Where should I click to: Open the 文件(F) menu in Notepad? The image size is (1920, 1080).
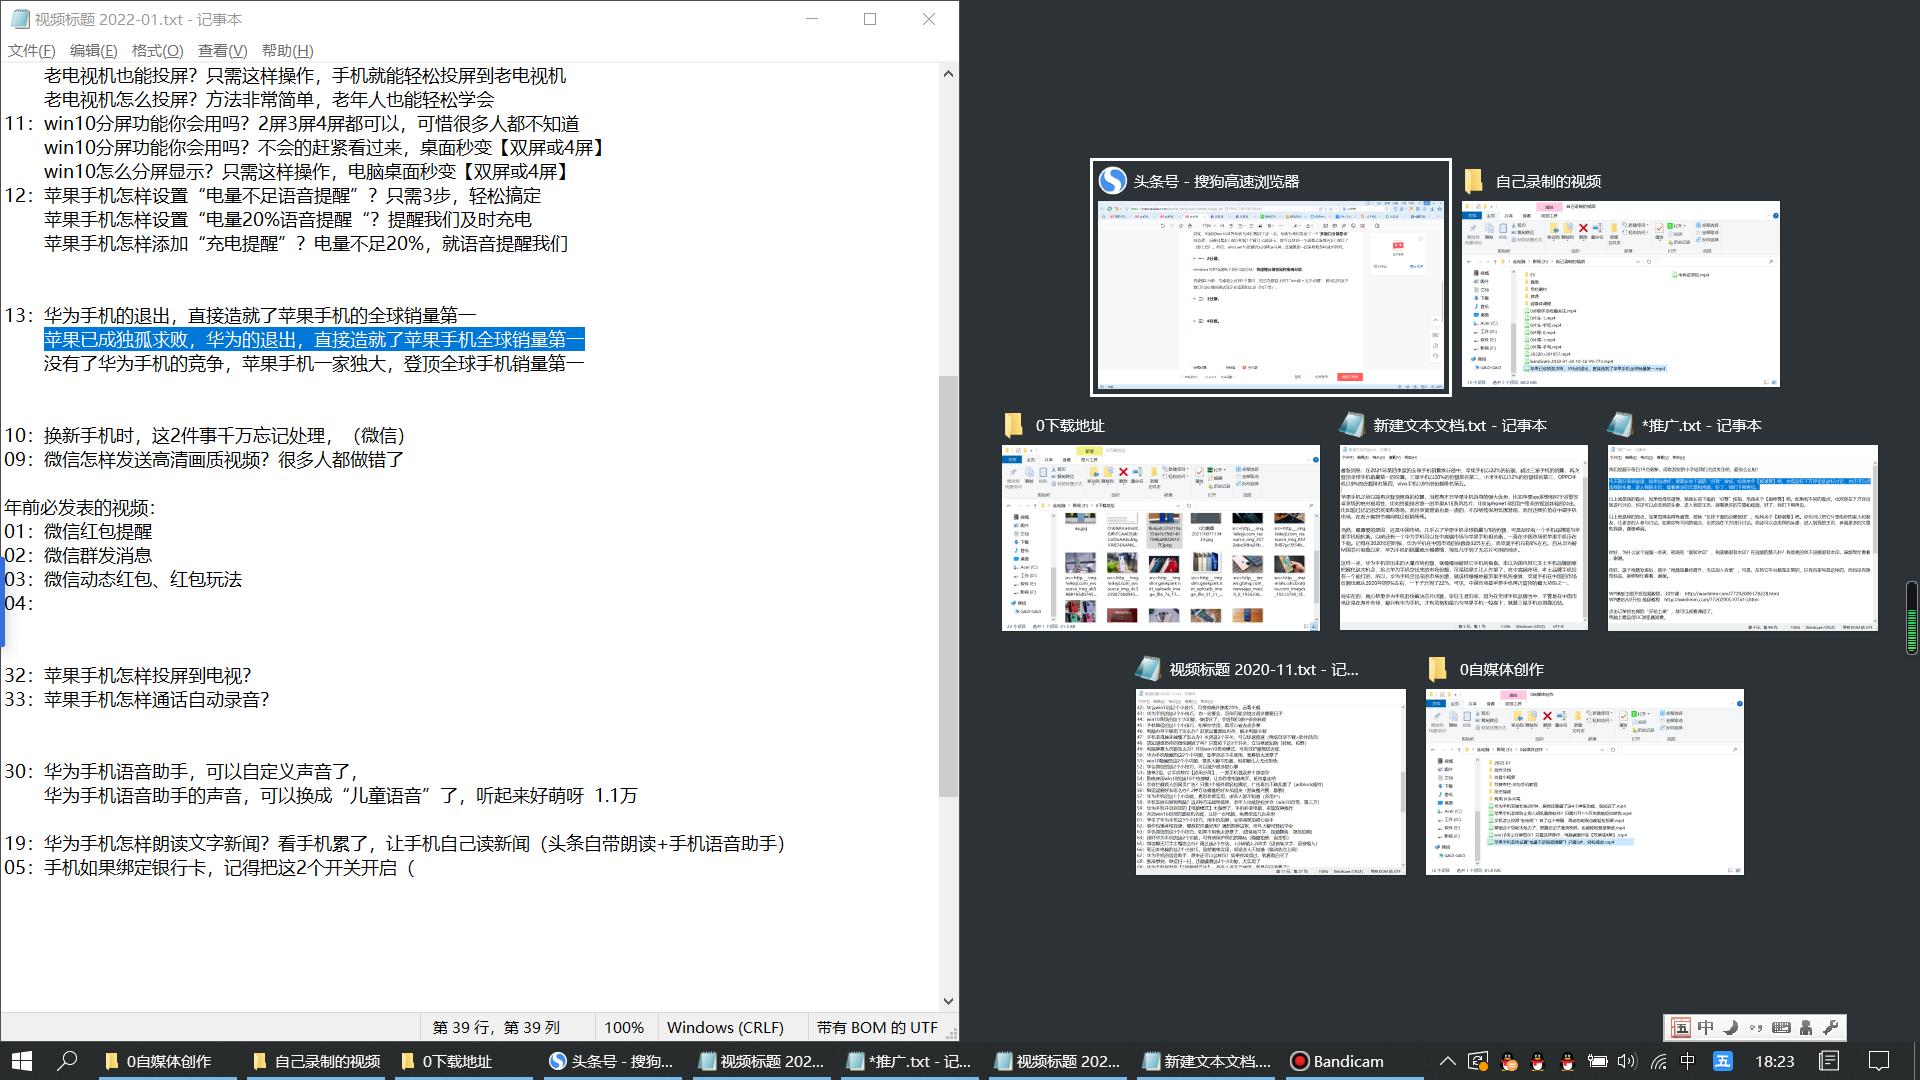coord(31,50)
